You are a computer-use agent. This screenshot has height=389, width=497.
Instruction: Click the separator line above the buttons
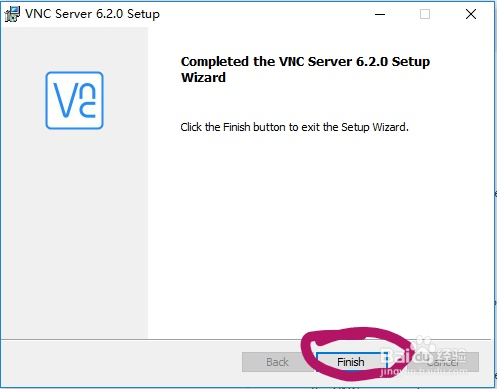click(246, 340)
